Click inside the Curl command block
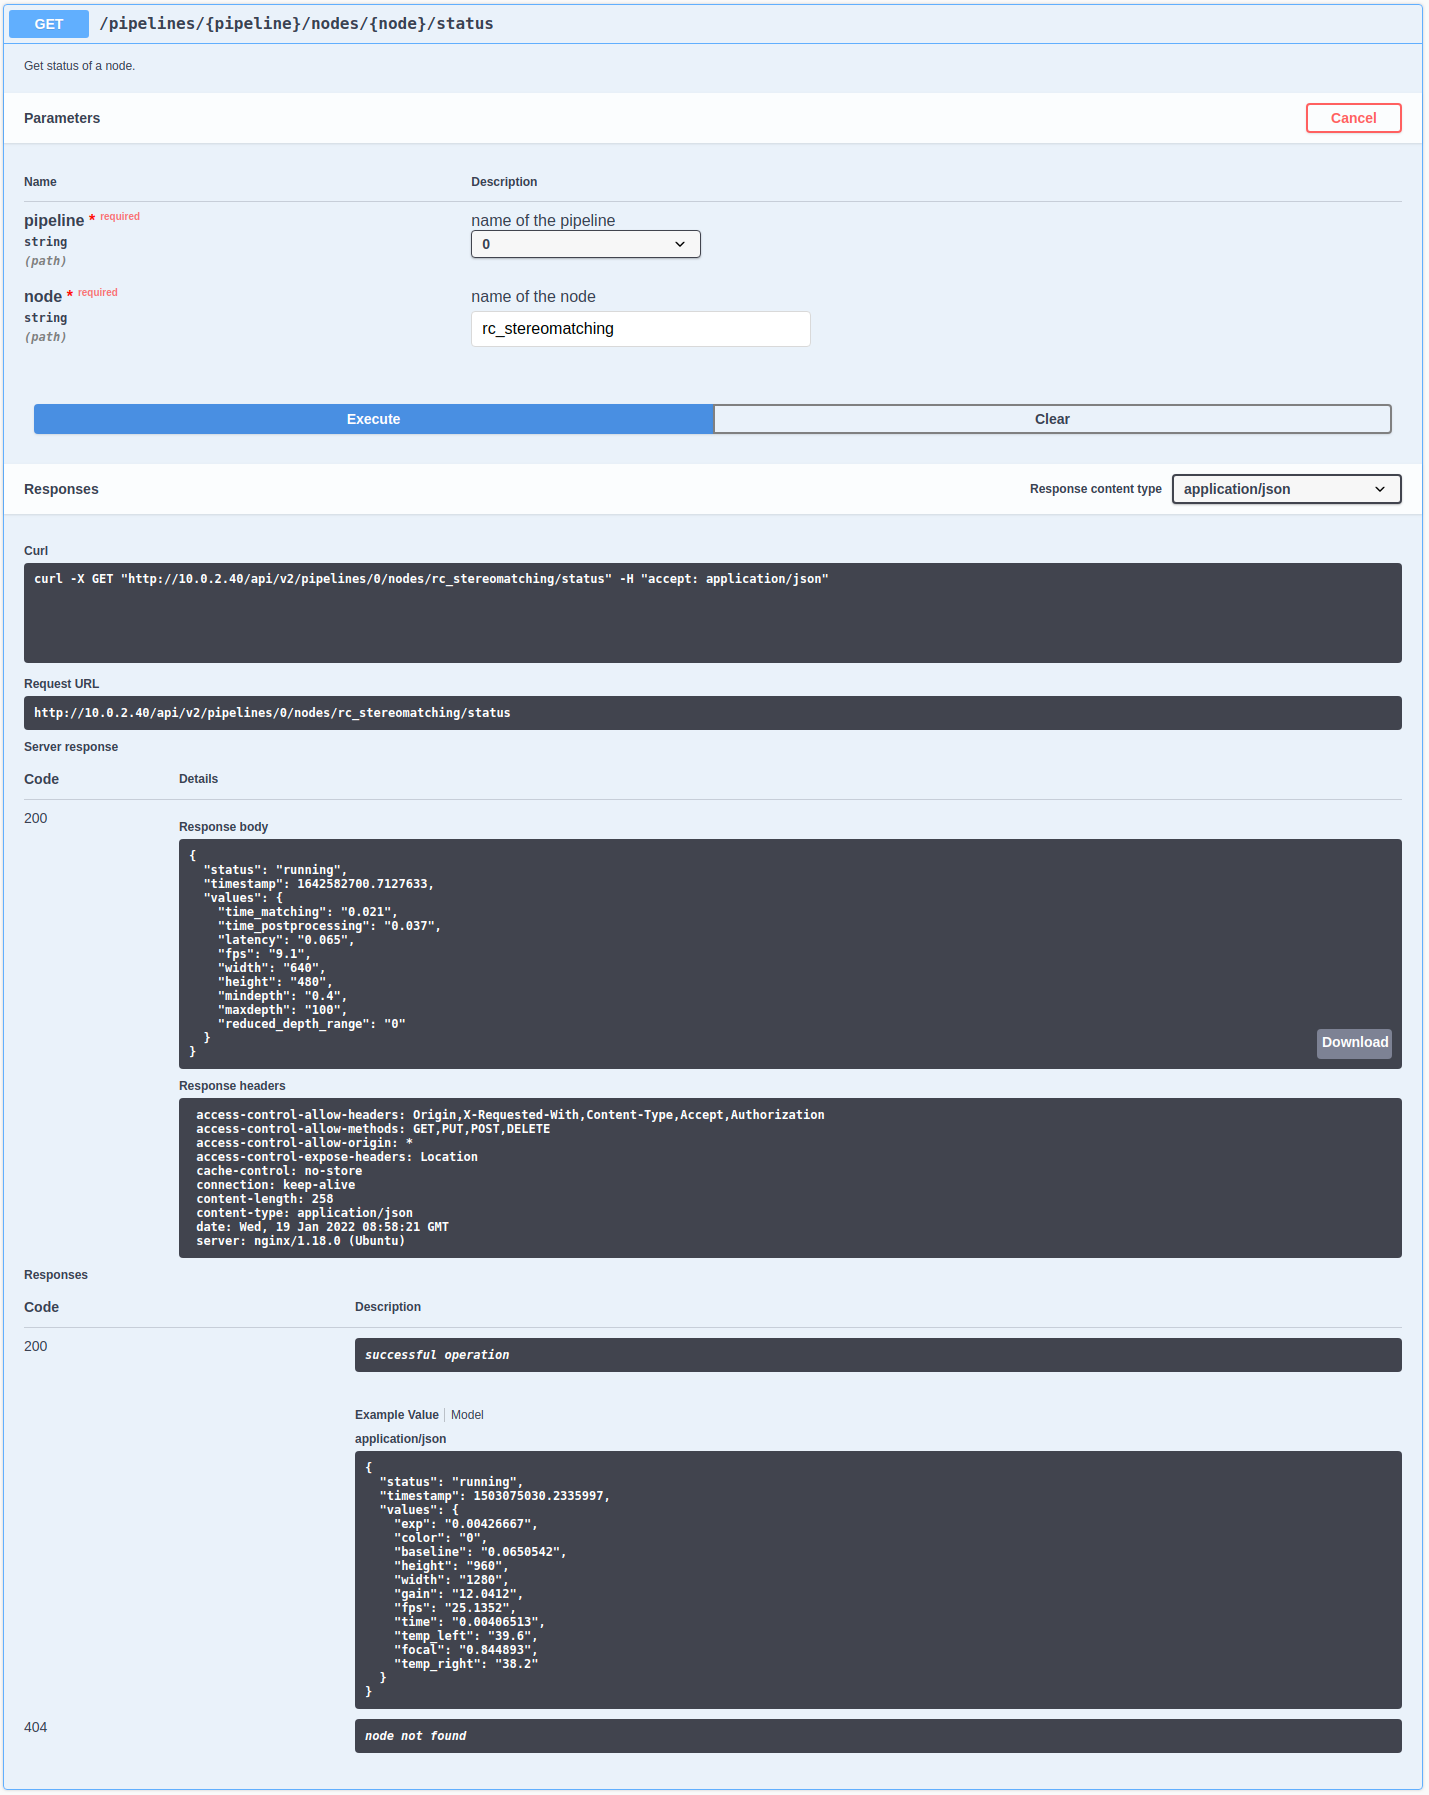 [712, 612]
